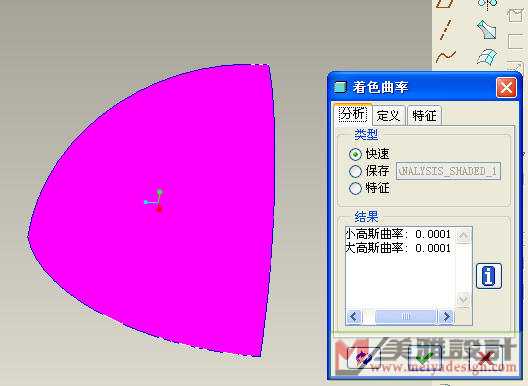
Task: Select the datum axis dashed-line tool
Action: (447, 30)
